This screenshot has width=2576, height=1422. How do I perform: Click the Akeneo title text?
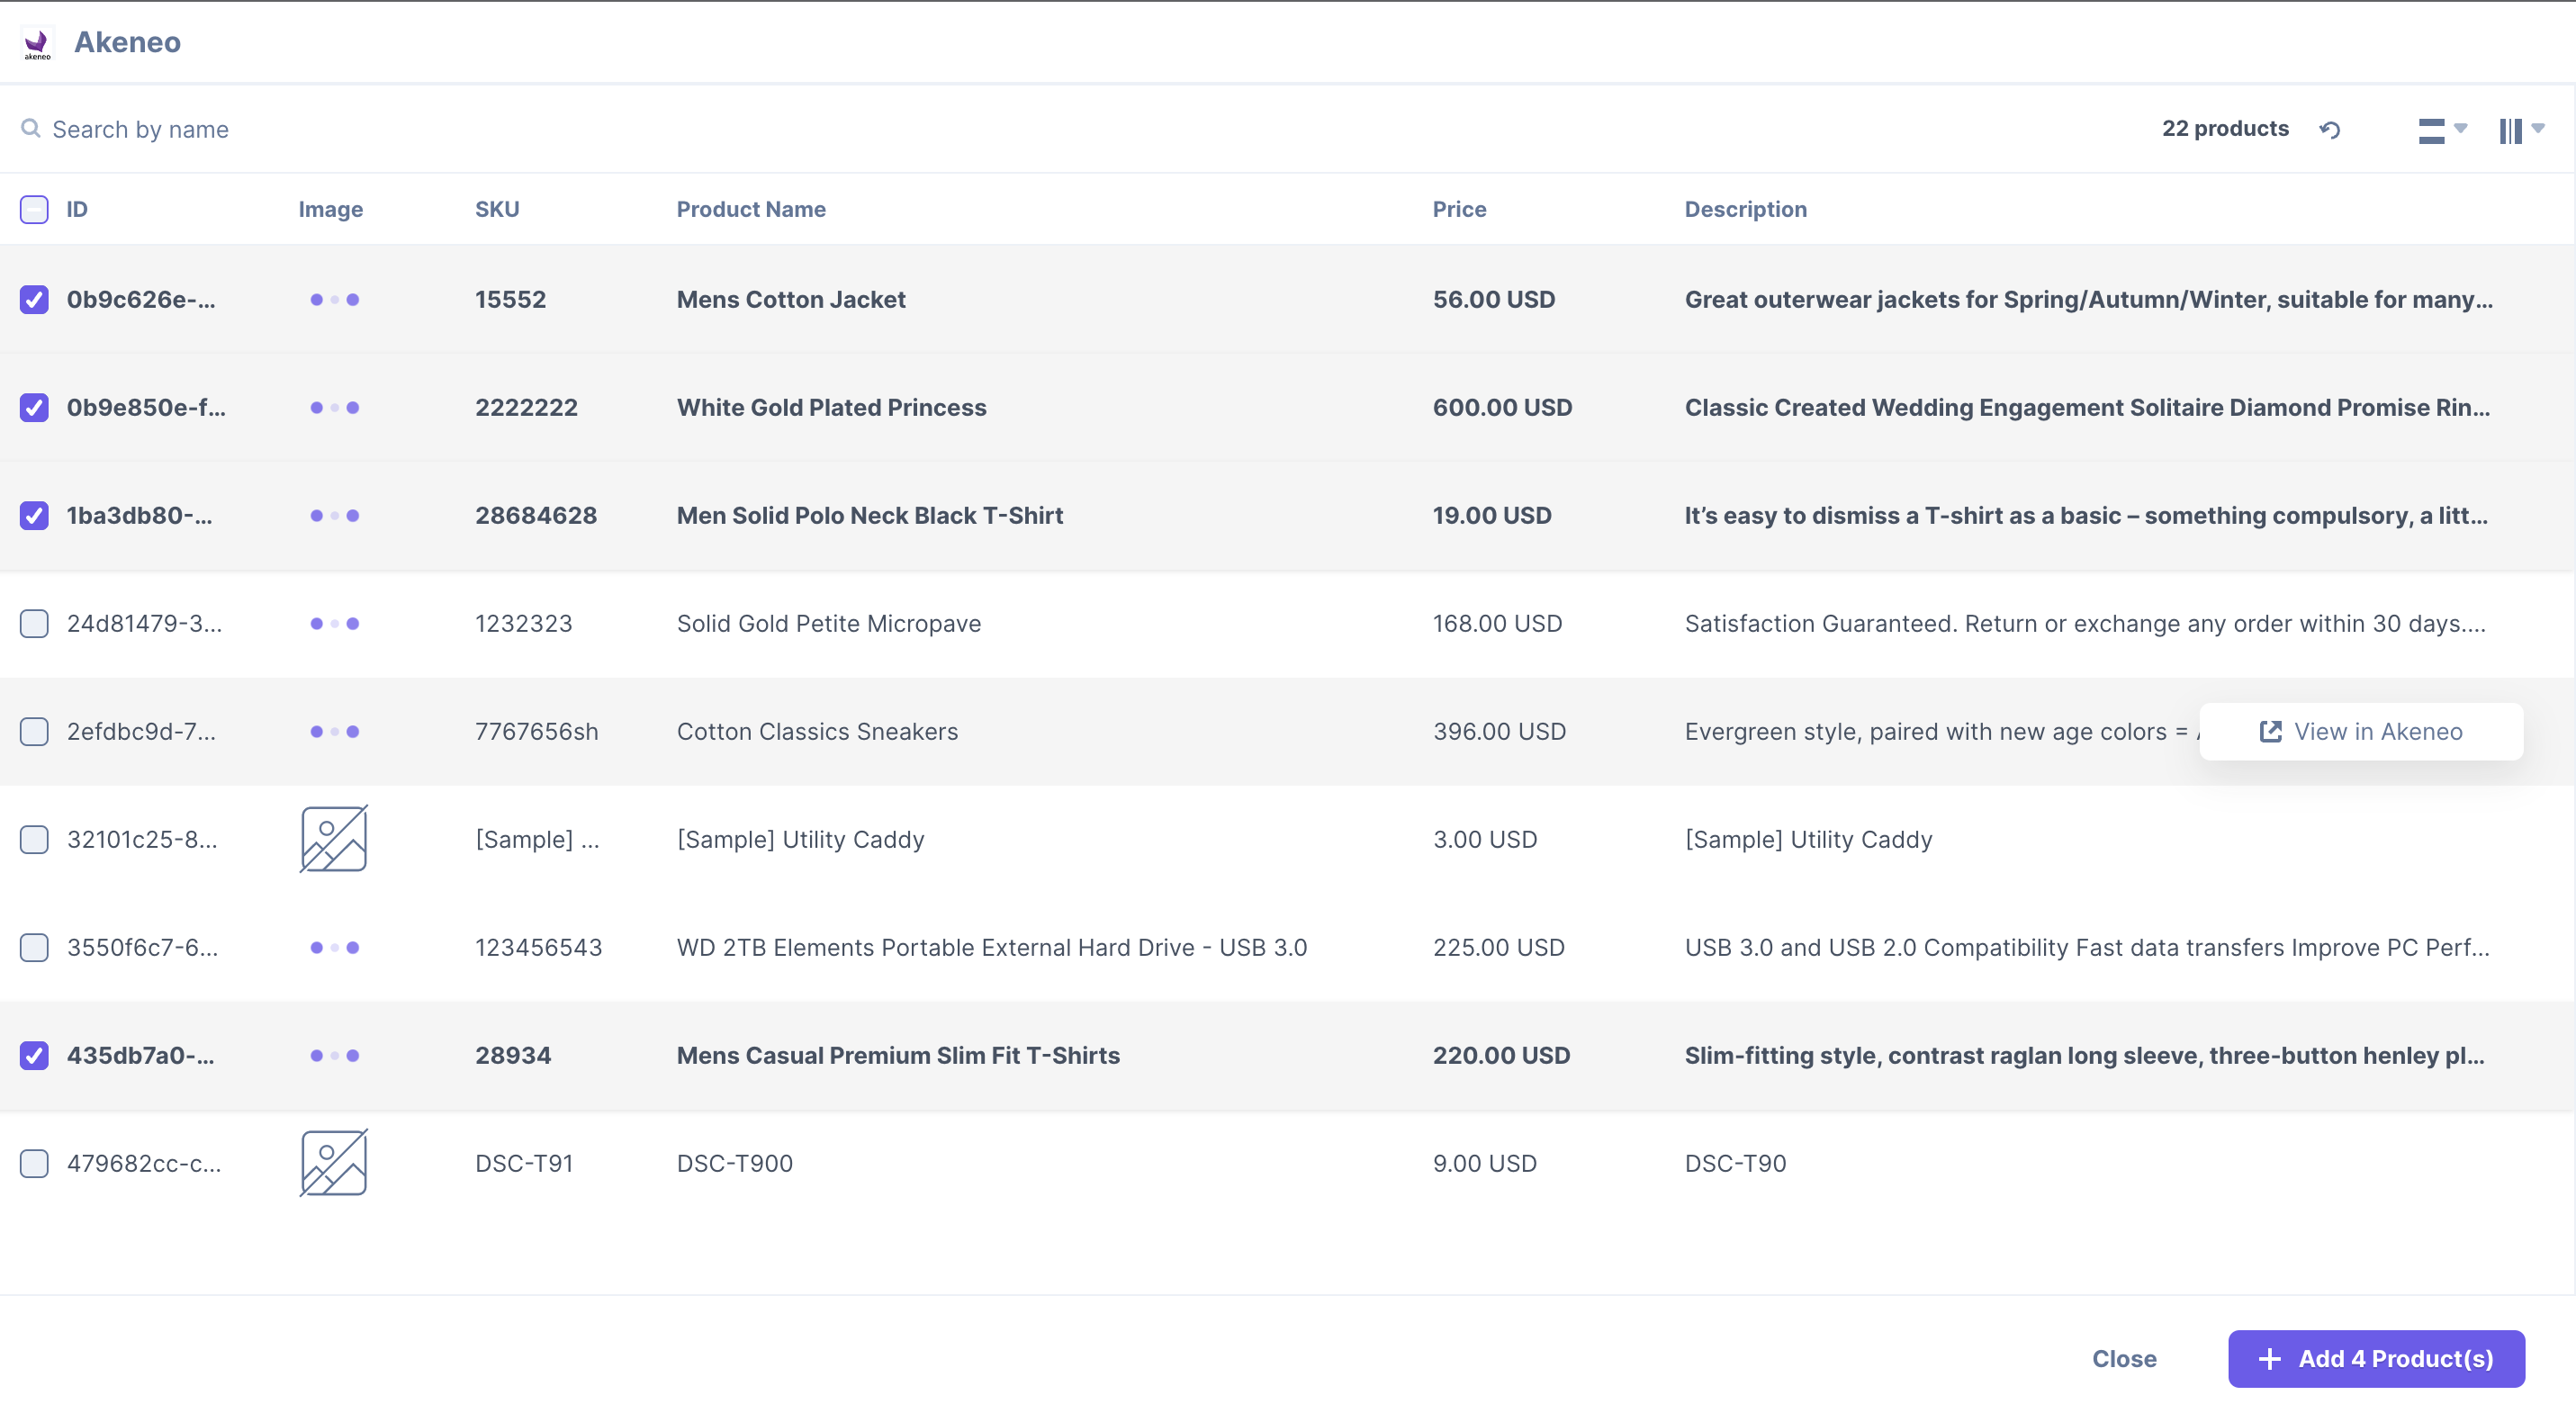(127, 42)
